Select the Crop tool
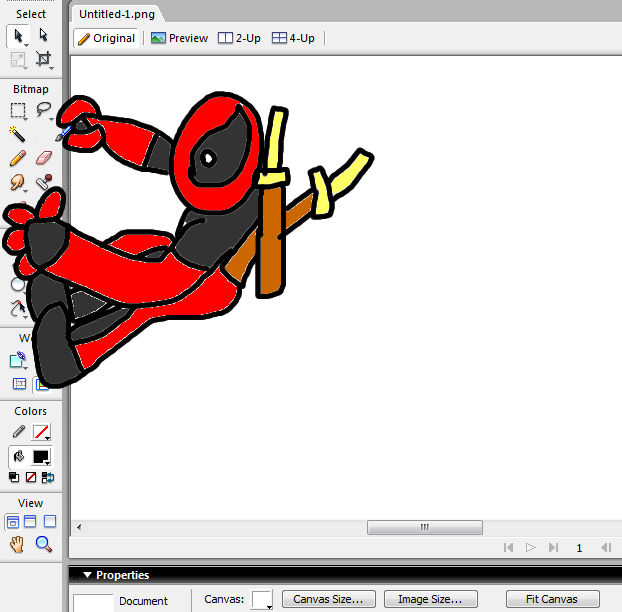This screenshot has height=612, width=622. [44, 59]
